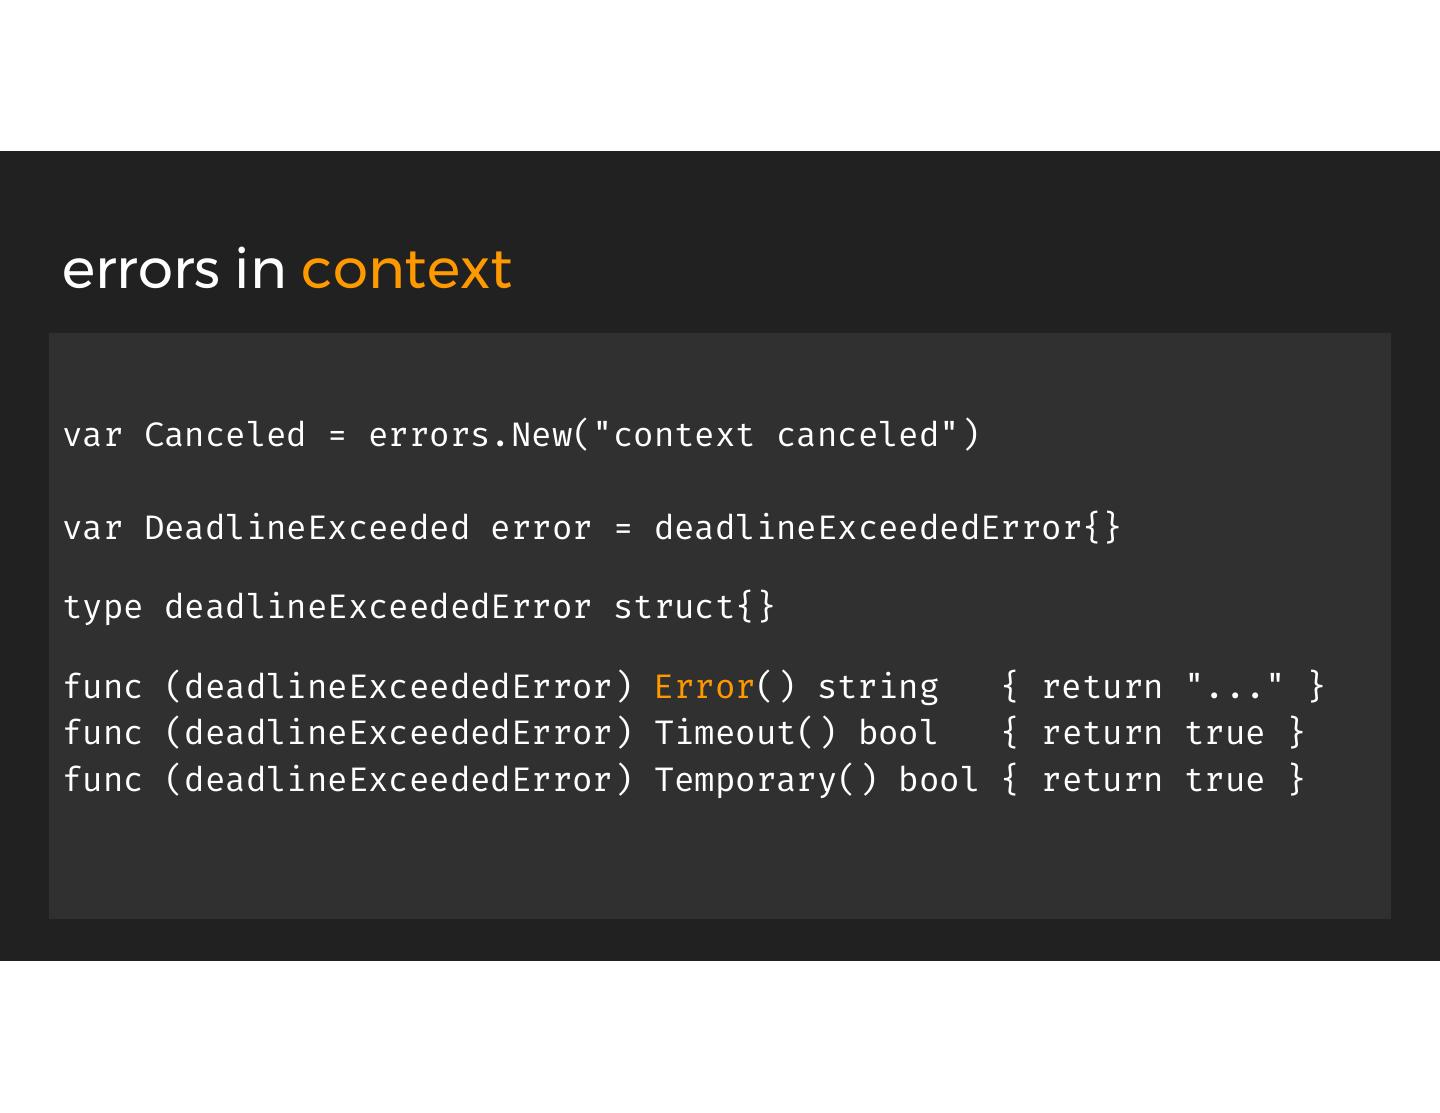Click the deadlineExceededError{} value after the equals sign
This screenshot has width=1440, height=1113.
coord(887,528)
